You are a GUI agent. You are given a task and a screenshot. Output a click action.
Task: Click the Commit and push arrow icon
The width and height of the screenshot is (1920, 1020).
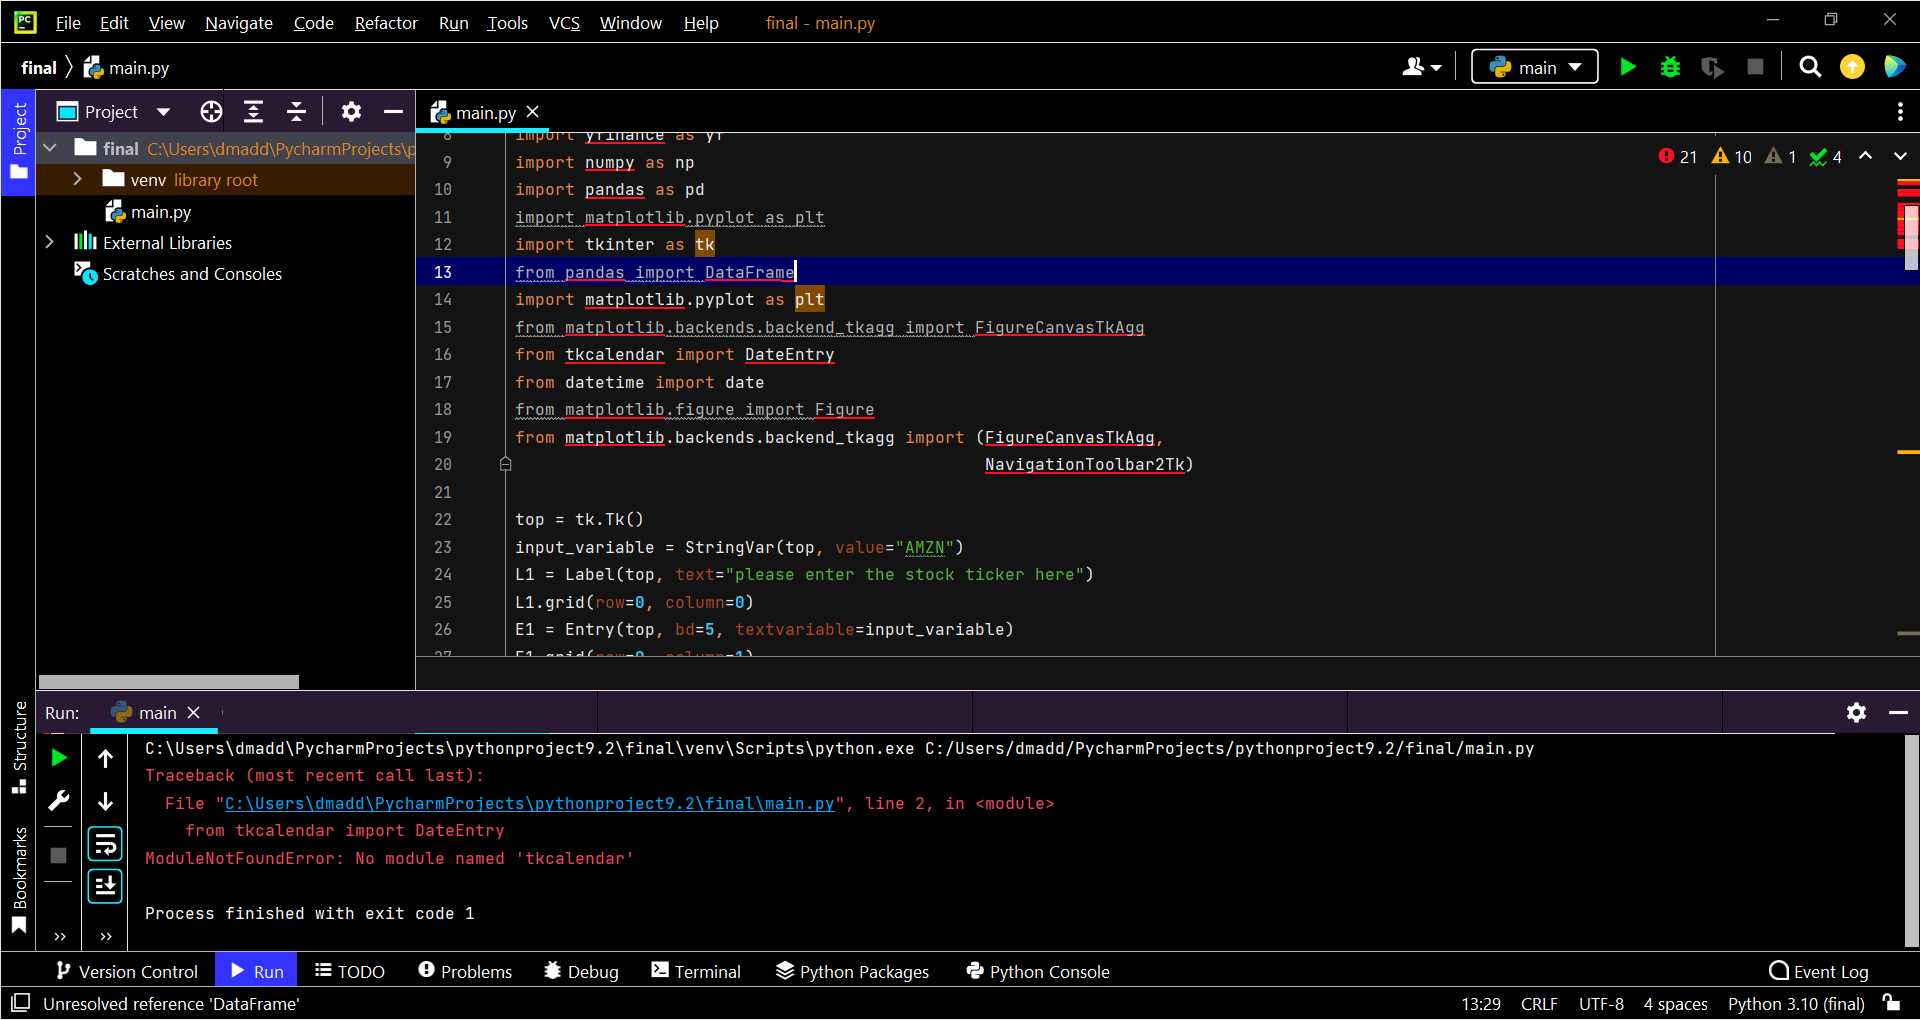(1852, 67)
